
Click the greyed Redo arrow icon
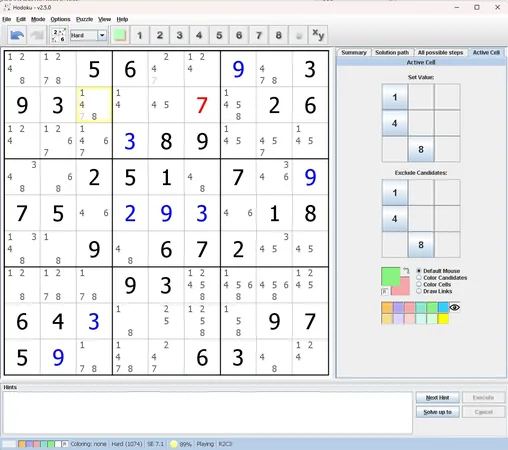[37, 35]
